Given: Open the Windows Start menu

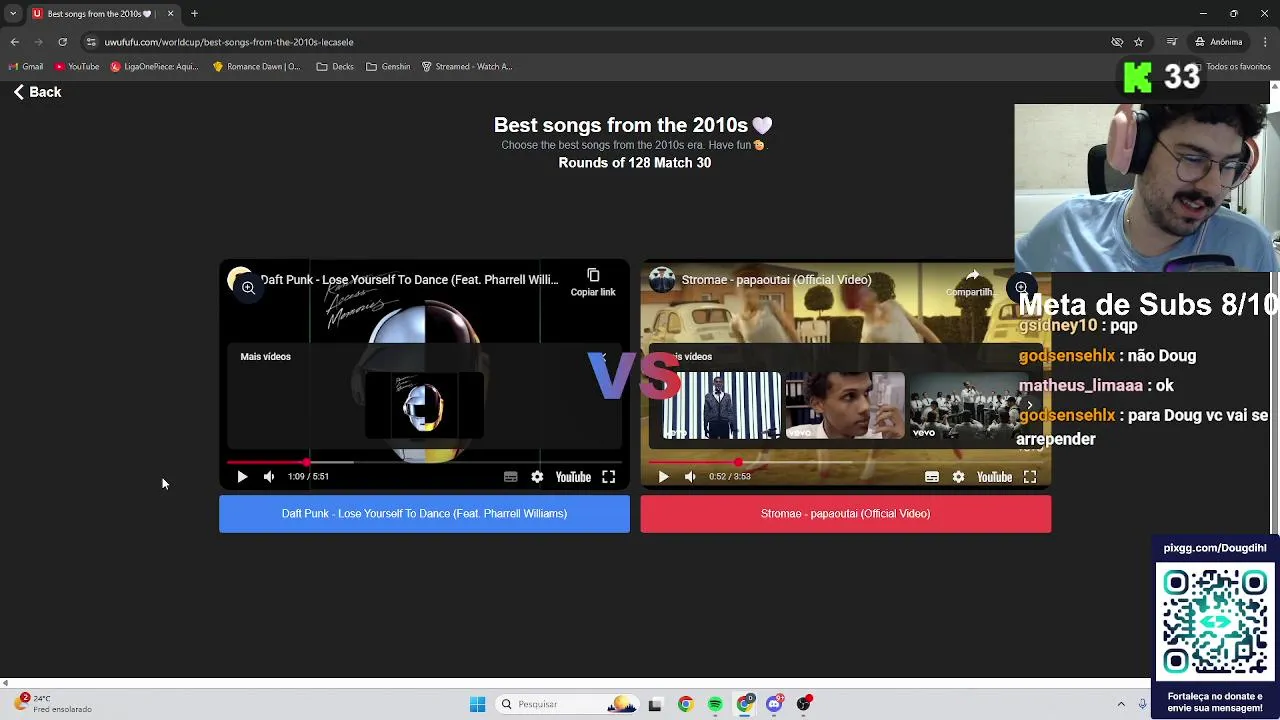Looking at the screenshot, I should (x=477, y=704).
